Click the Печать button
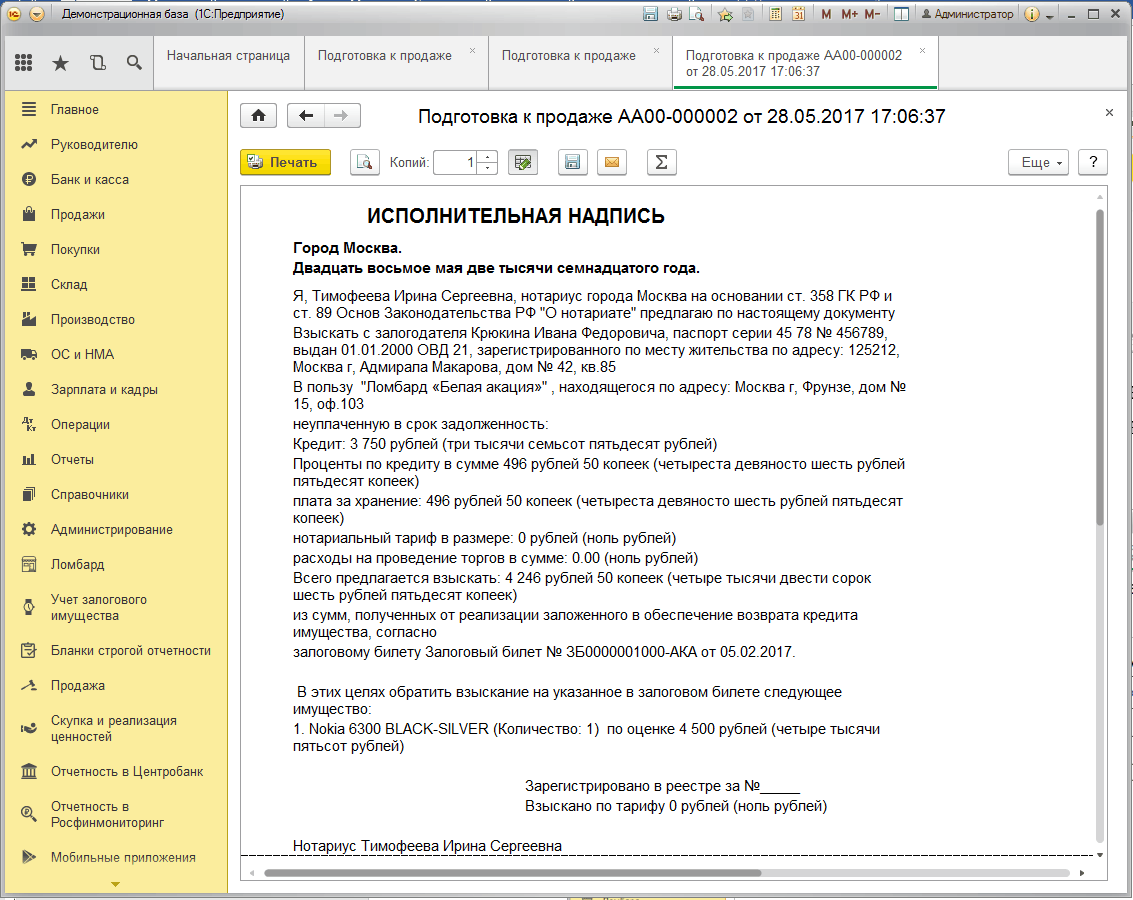 pyautogui.click(x=285, y=162)
